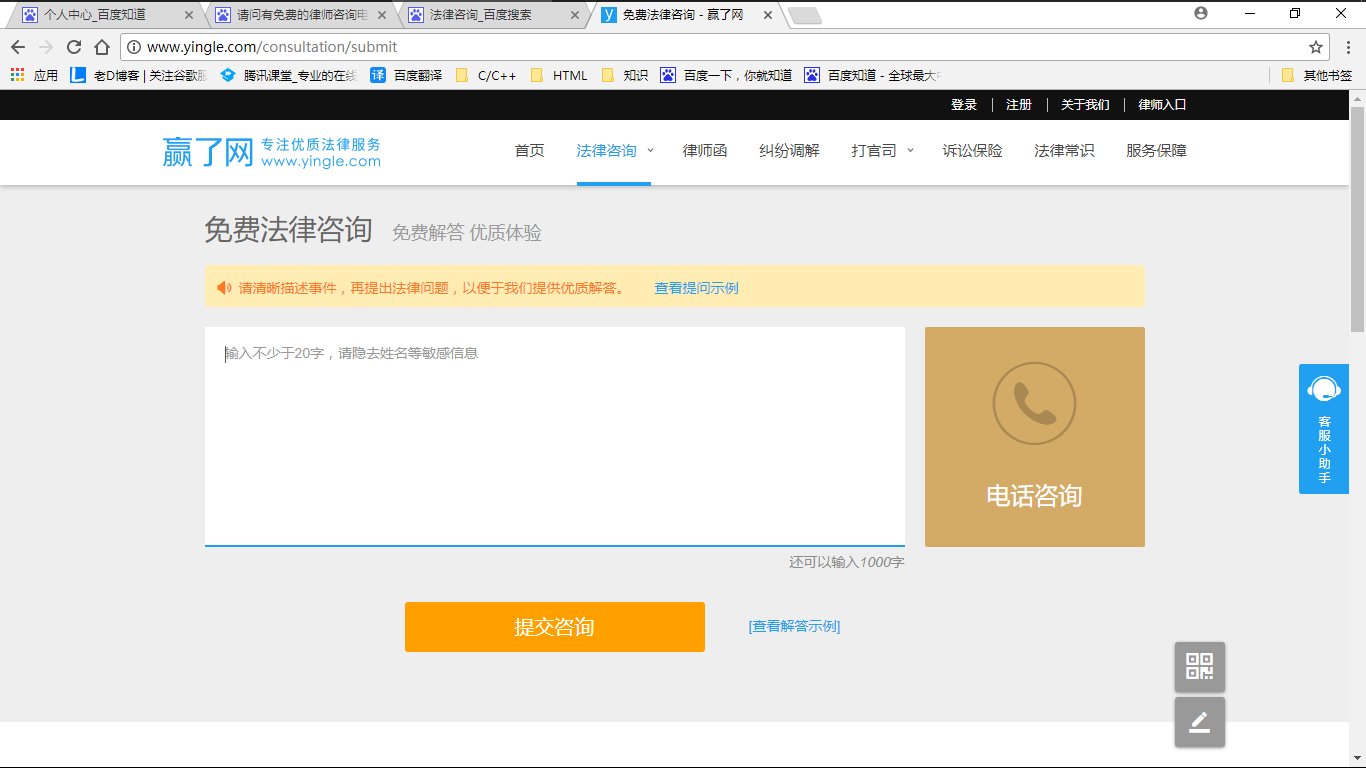Click the back navigation arrow
This screenshot has height=768, width=1366.
tap(18, 46)
